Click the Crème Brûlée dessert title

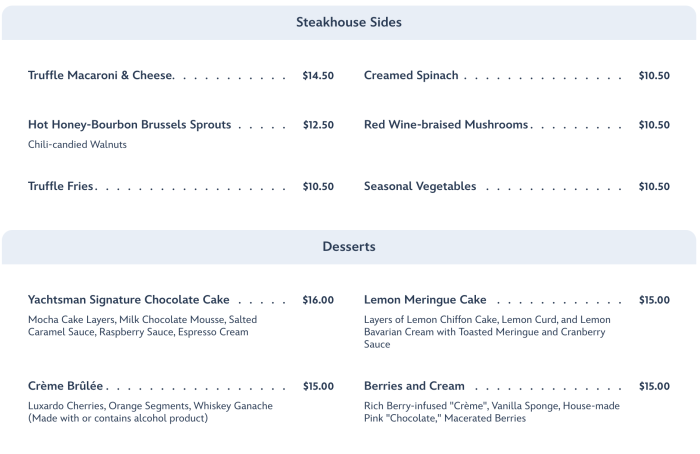pyautogui.click(x=67, y=386)
